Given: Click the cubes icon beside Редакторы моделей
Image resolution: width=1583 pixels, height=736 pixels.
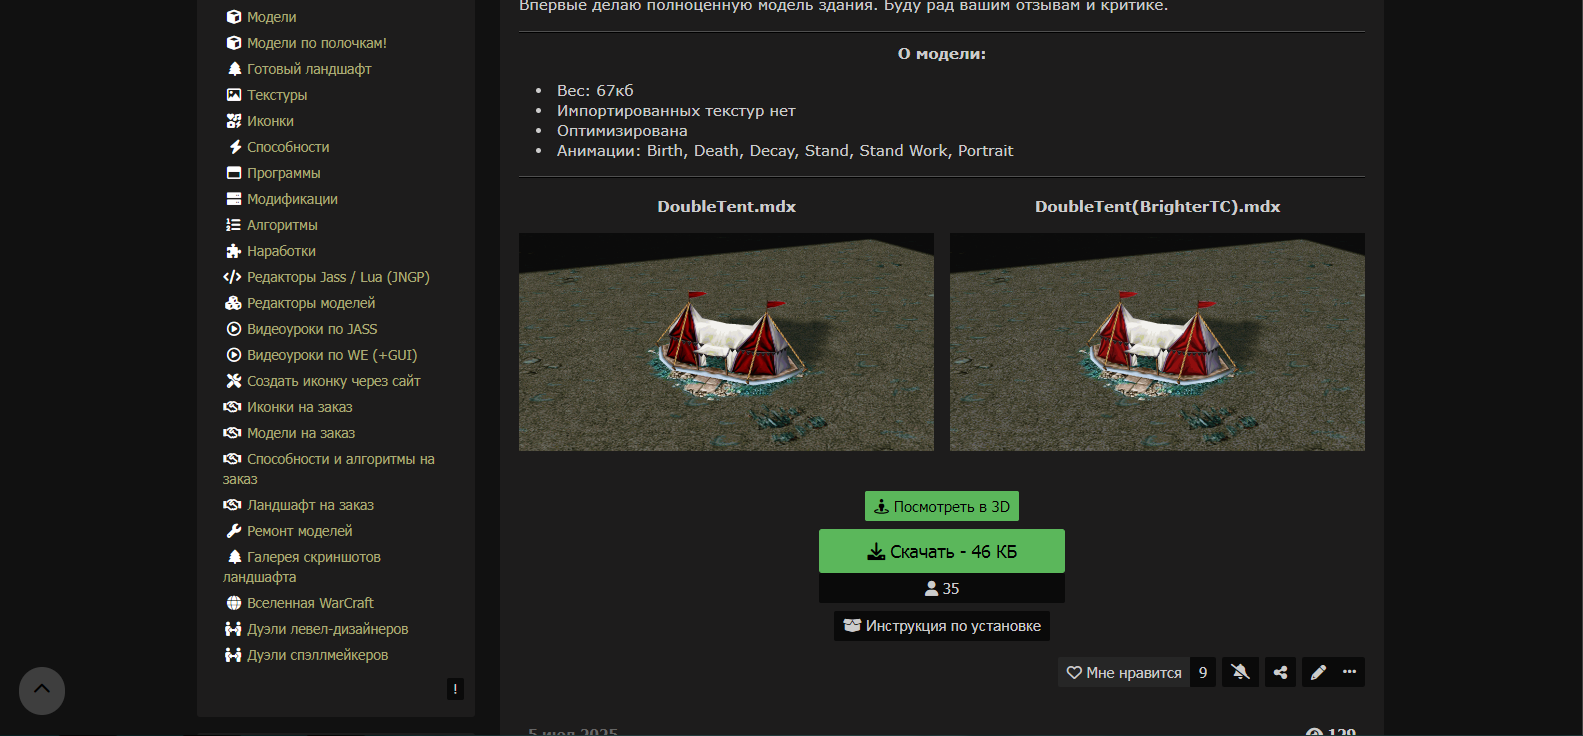Looking at the screenshot, I should tap(233, 303).
